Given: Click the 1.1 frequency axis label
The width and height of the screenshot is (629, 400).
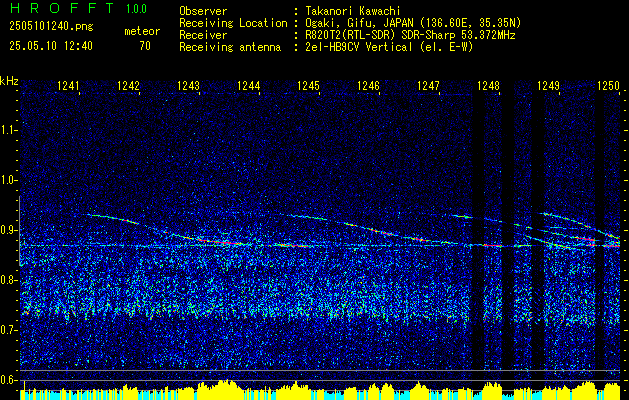Looking at the screenshot, I should [9, 130].
